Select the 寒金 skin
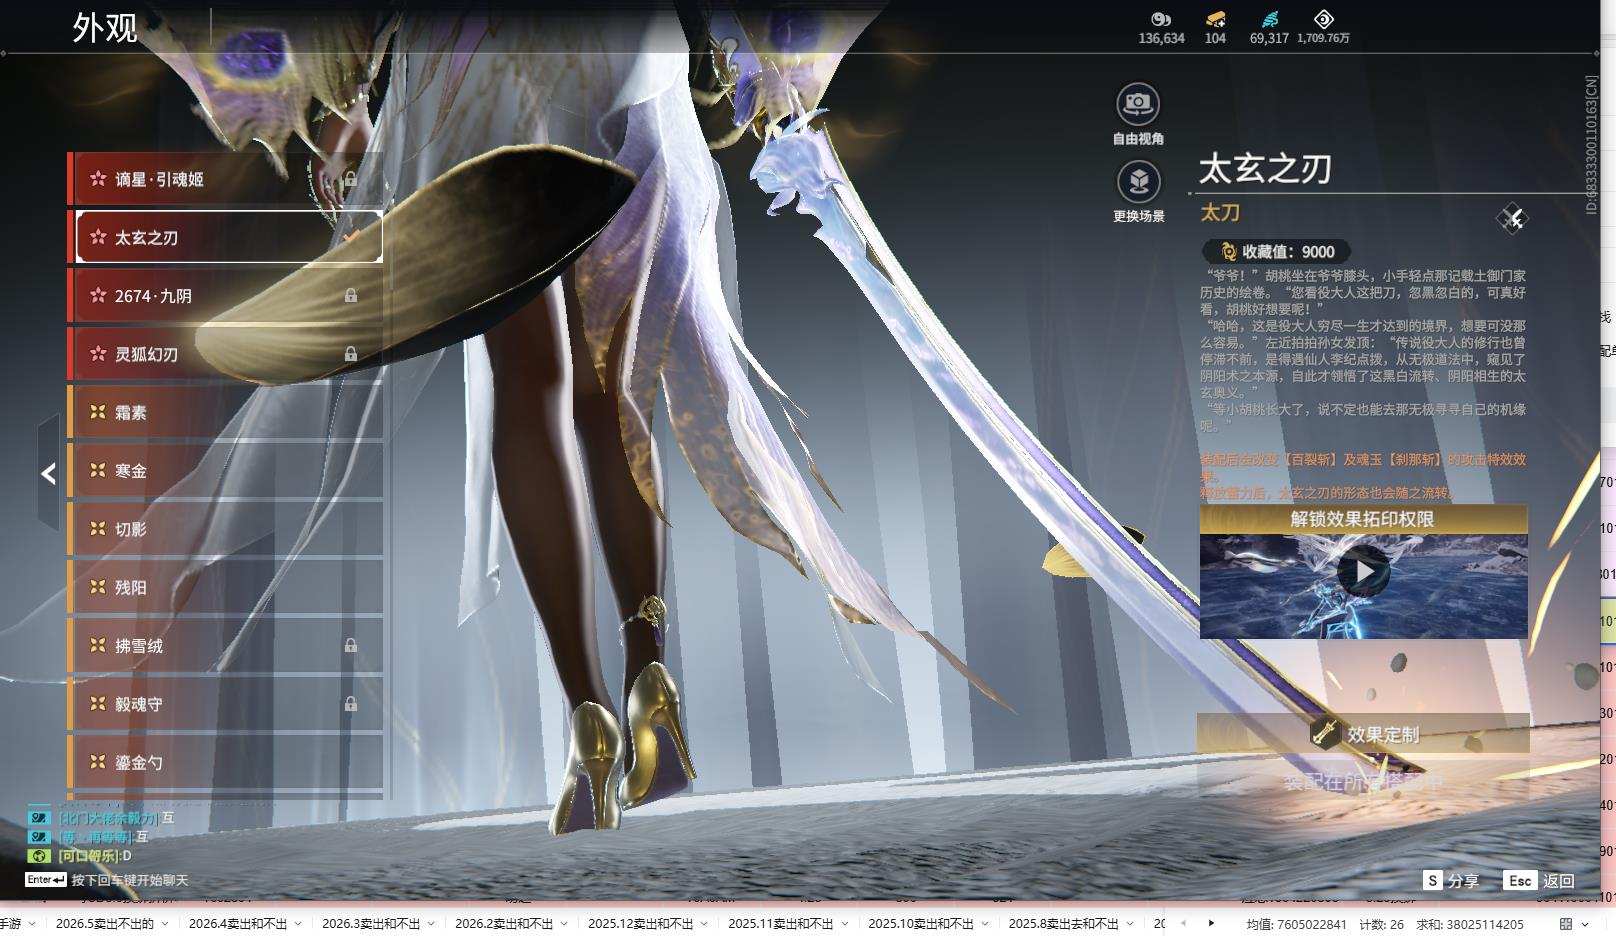The height and width of the screenshot is (939, 1616). [226, 470]
